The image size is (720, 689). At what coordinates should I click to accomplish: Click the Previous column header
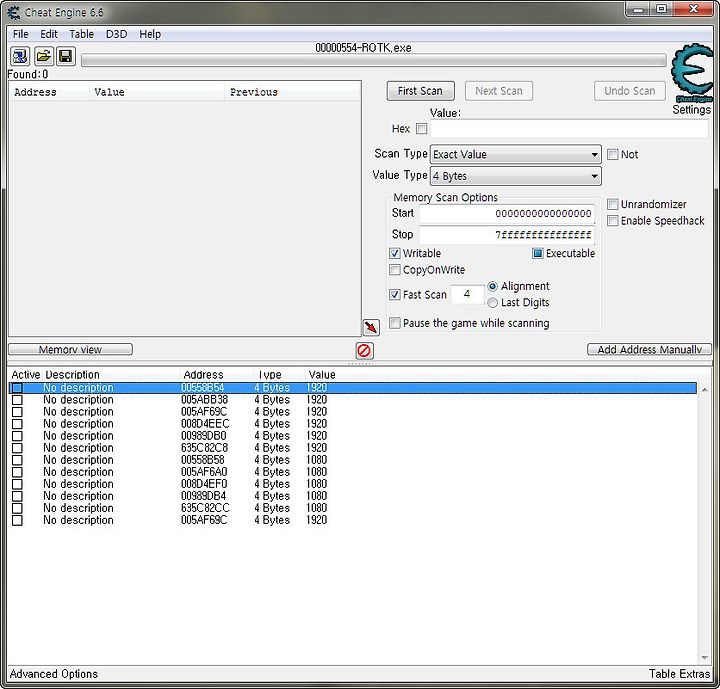click(x=292, y=92)
